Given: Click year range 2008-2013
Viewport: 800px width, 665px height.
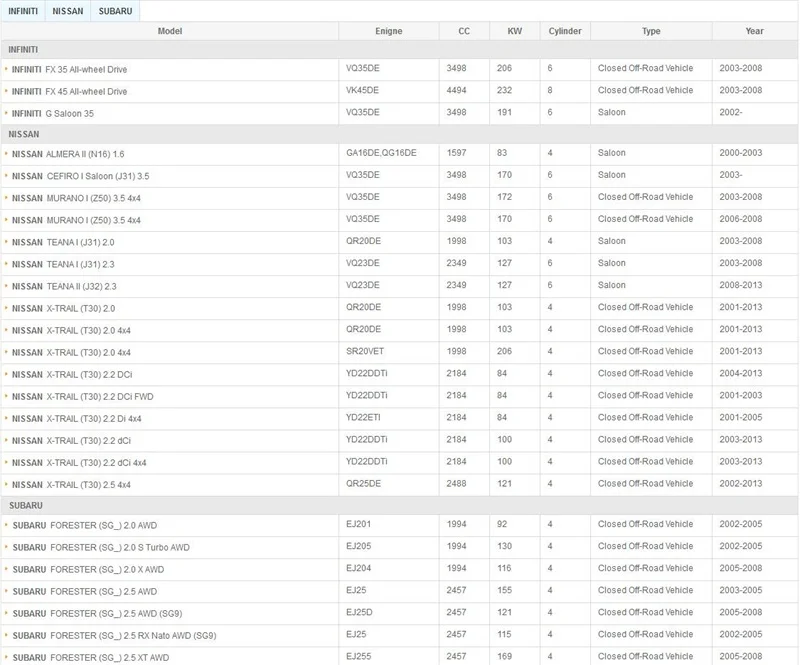Looking at the screenshot, I should 740,285.
